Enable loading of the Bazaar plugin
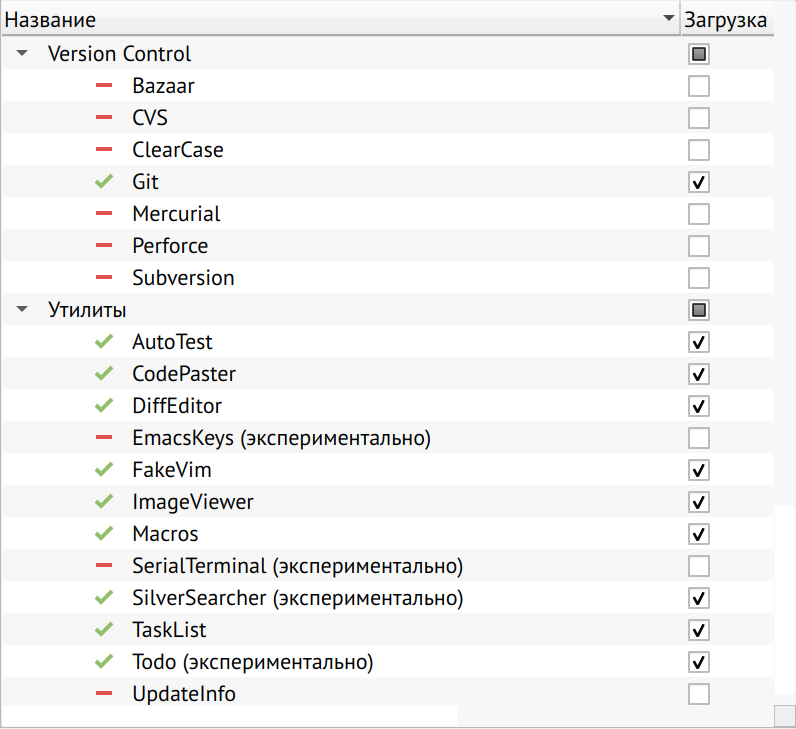Image resolution: width=796 pixels, height=729 pixels. pyautogui.click(x=699, y=86)
